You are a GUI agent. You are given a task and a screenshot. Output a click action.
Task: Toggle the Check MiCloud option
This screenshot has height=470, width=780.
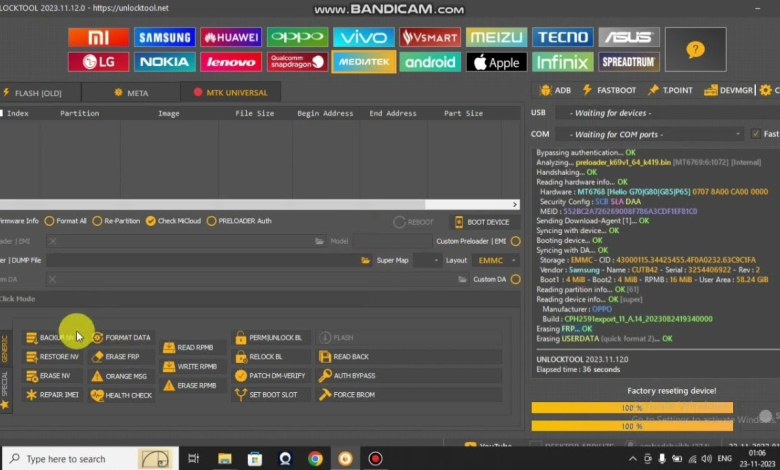150,221
